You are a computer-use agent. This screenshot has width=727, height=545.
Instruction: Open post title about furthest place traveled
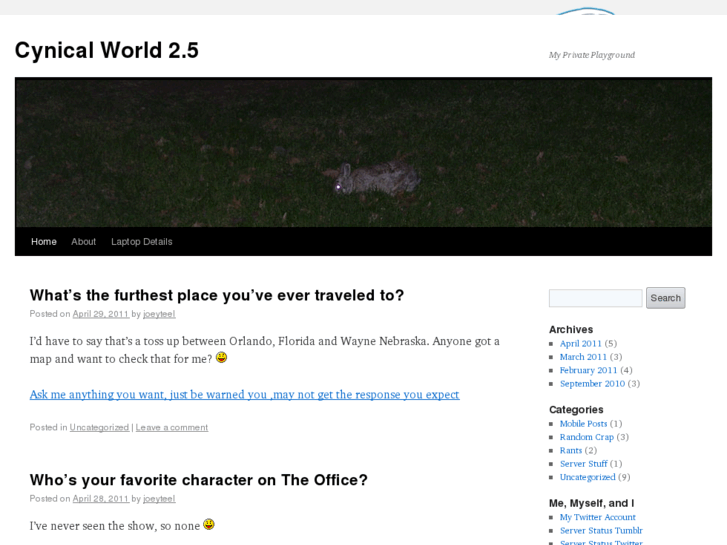click(x=217, y=295)
